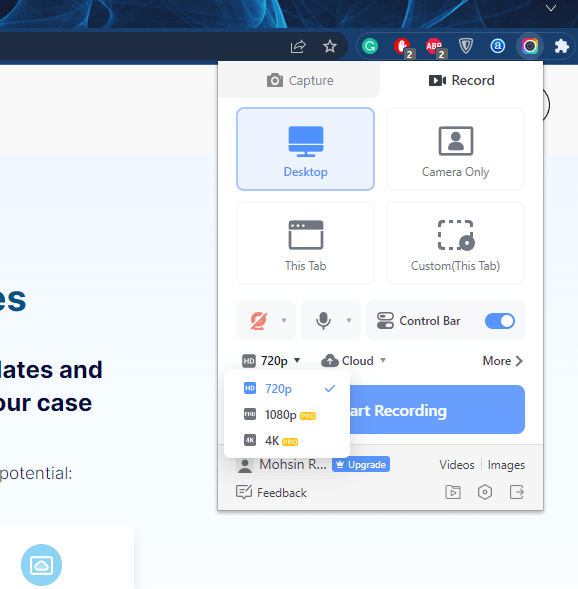Click the sign out icon
Image resolution: width=578 pixels, height=589 pixels.
click(517, 492)
